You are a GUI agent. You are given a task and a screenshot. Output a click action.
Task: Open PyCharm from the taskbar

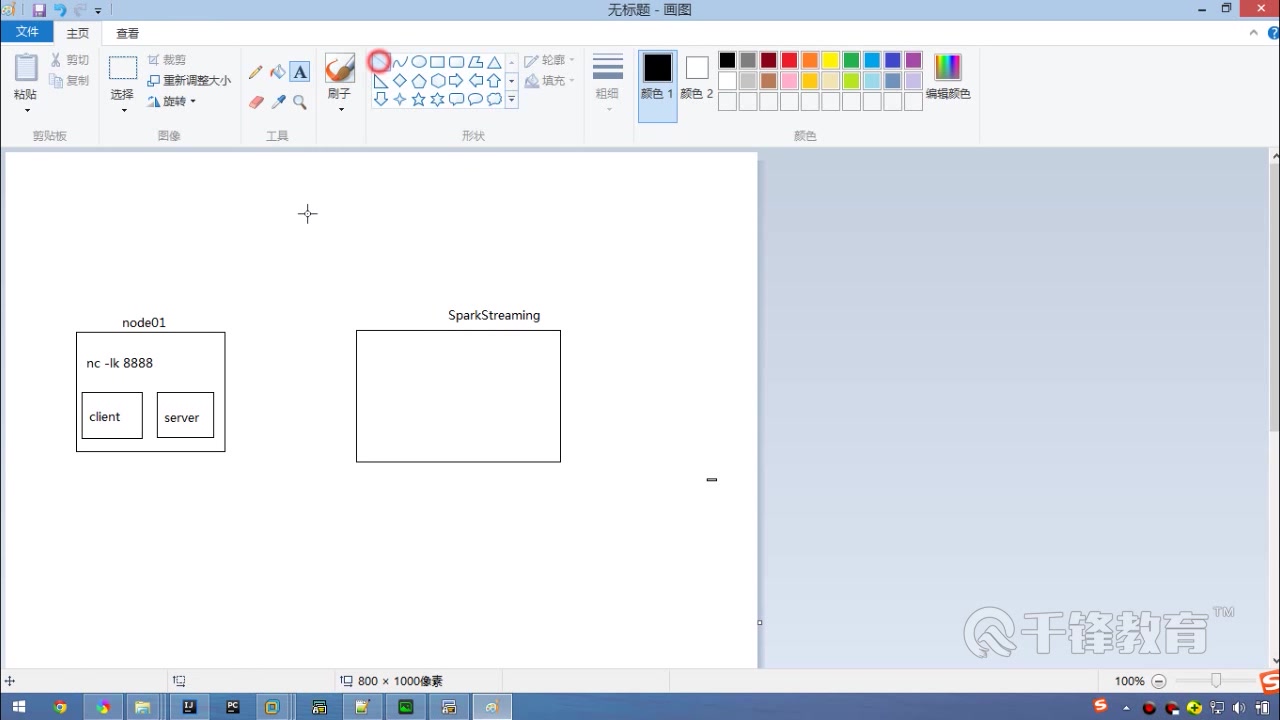232,707
